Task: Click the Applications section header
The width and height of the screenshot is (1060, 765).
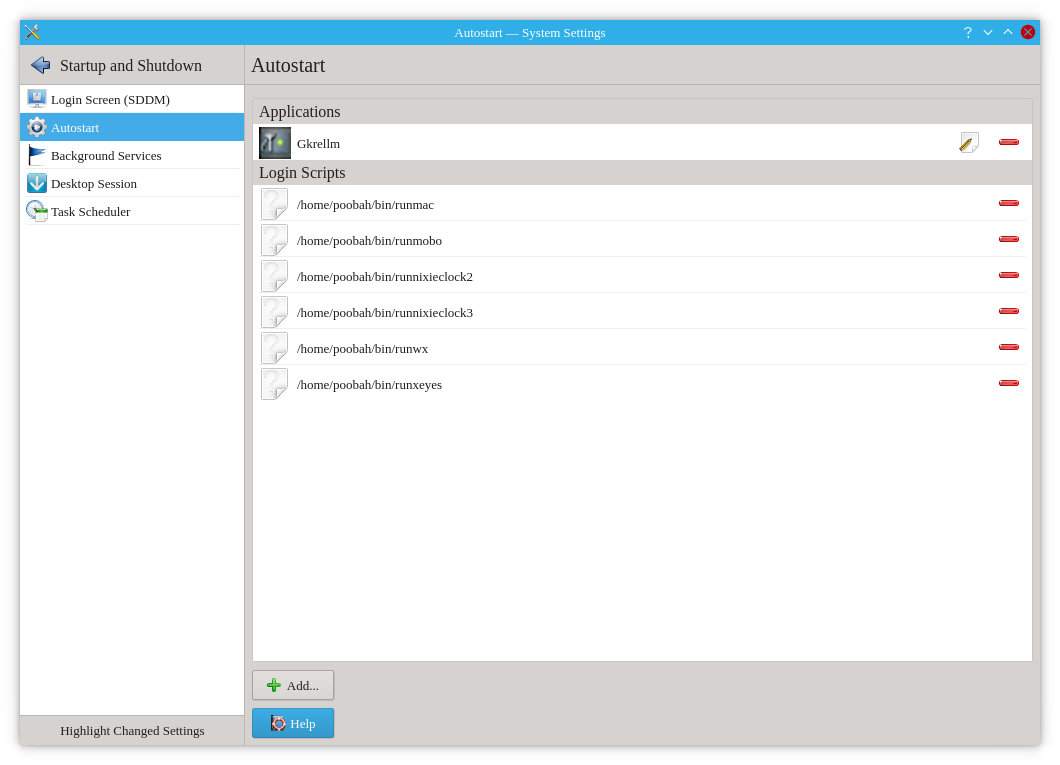Action: click(x=642, y=112)
